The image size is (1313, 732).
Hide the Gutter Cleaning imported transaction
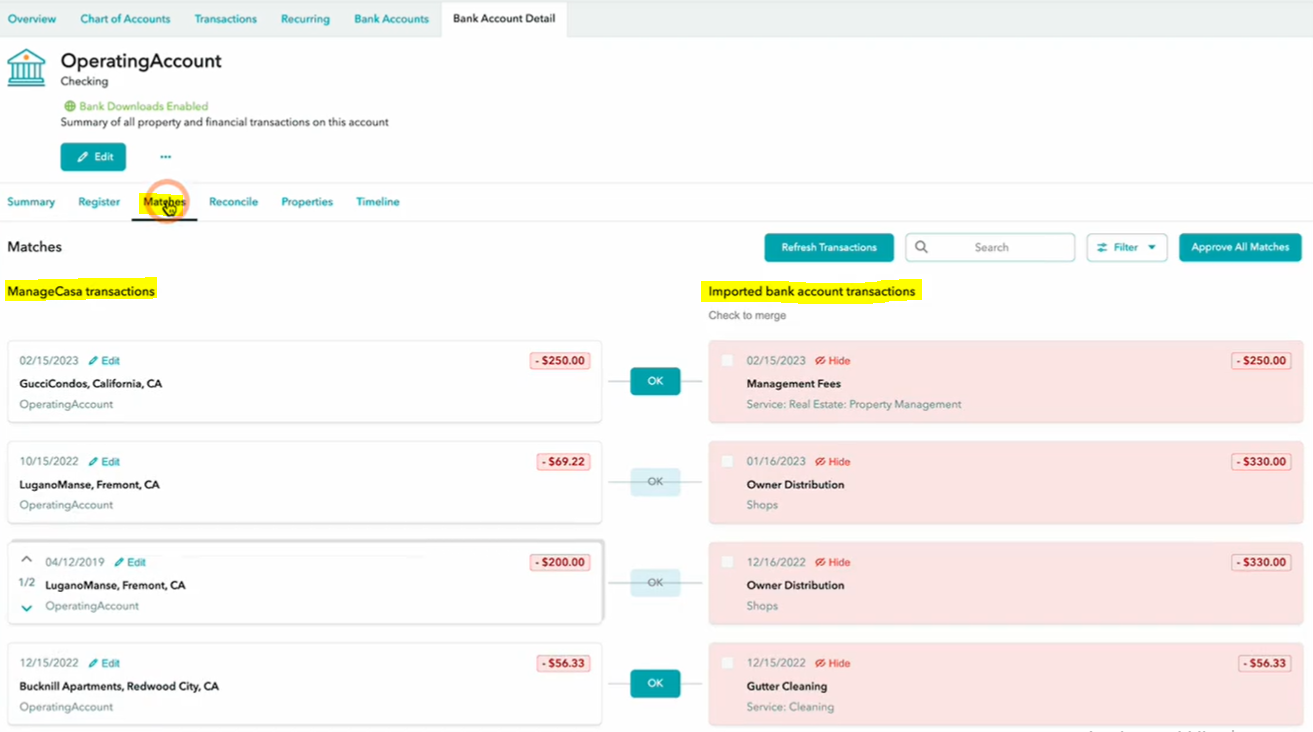832,663
